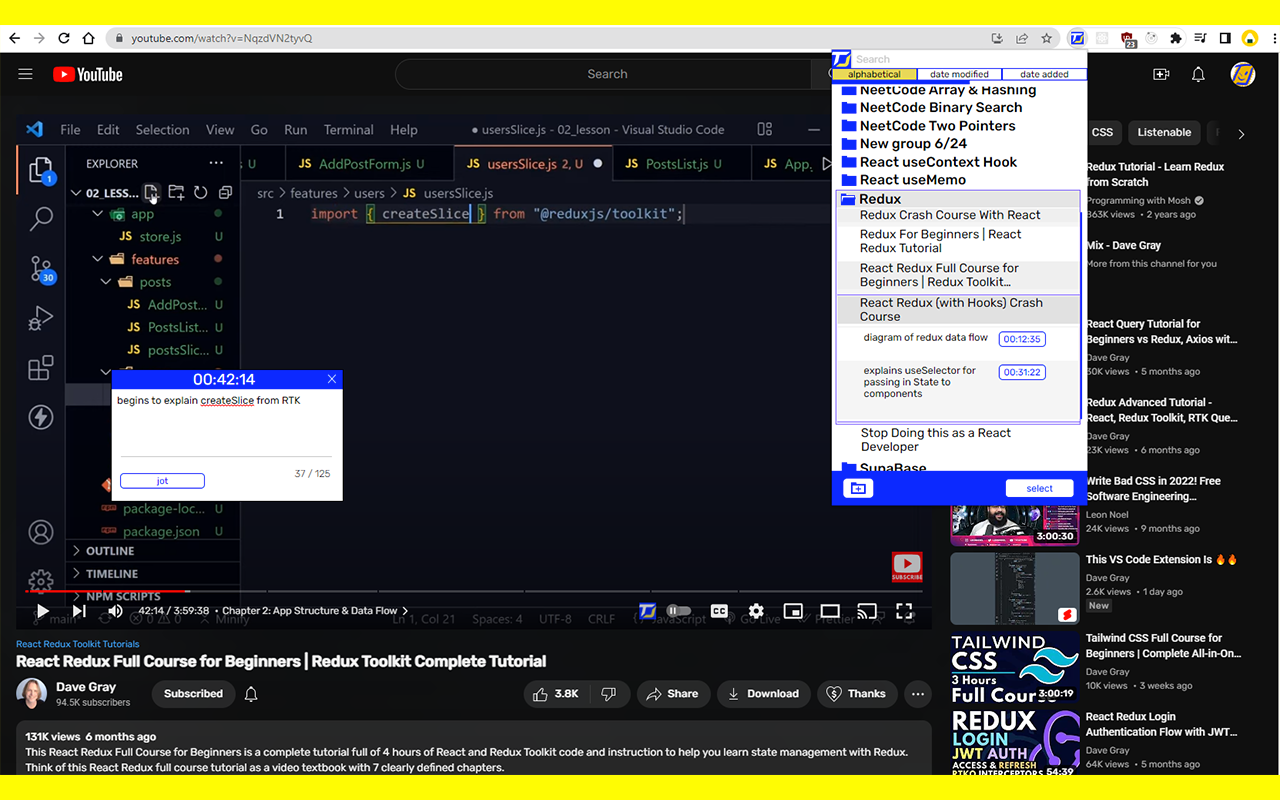Image resolution: width=1280 pixels, height=800 pixels.
Task: Open the YouTube hamburger guide menu
Action: click(26, 74)
